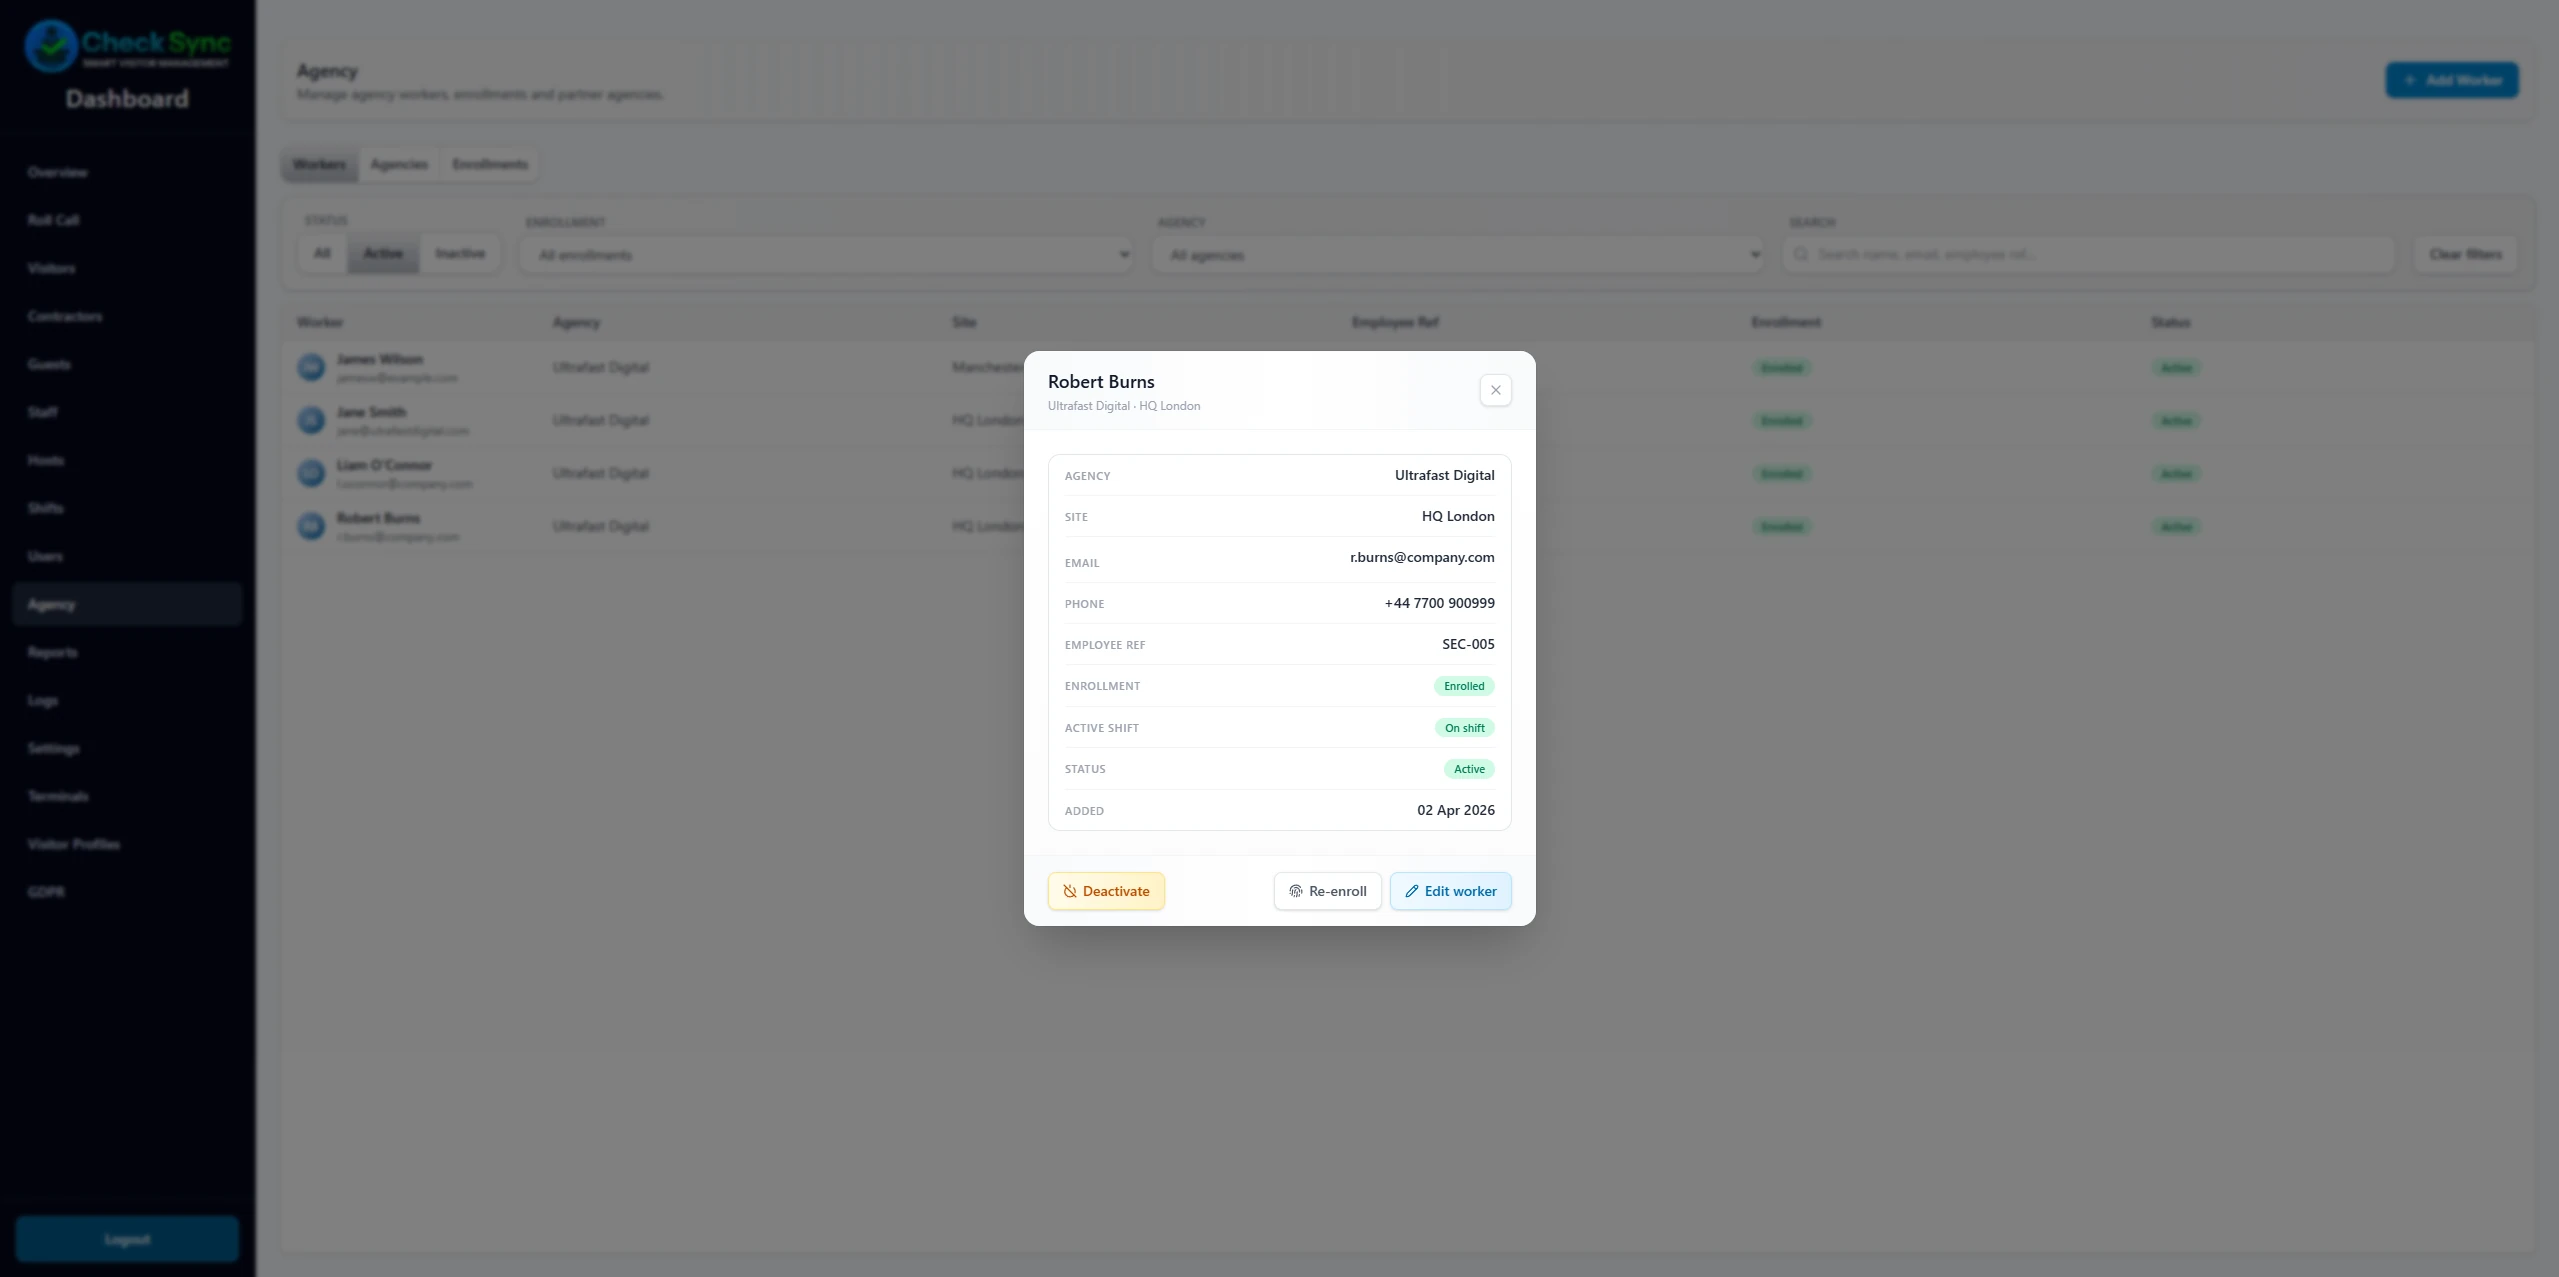The image size is (2559, 1277).
Task: Open the All enrollments dropdown
Action: point(826,255)
